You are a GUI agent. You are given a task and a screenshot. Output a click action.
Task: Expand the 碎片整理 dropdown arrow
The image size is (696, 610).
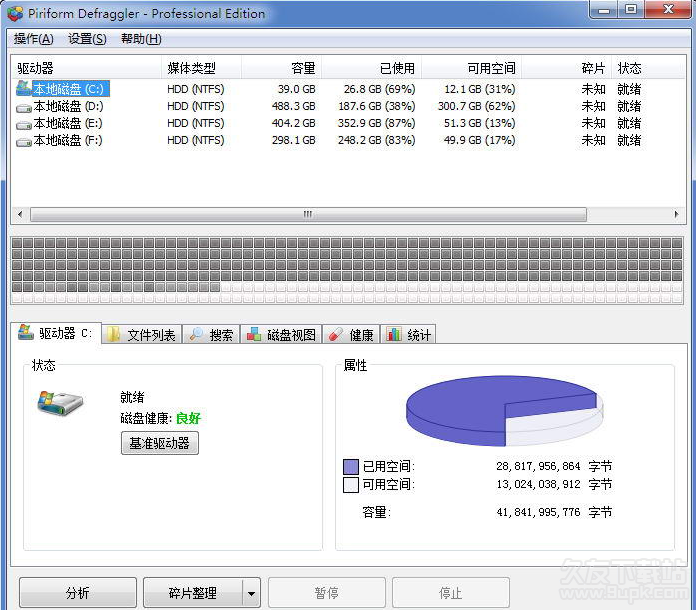(252, 593)
